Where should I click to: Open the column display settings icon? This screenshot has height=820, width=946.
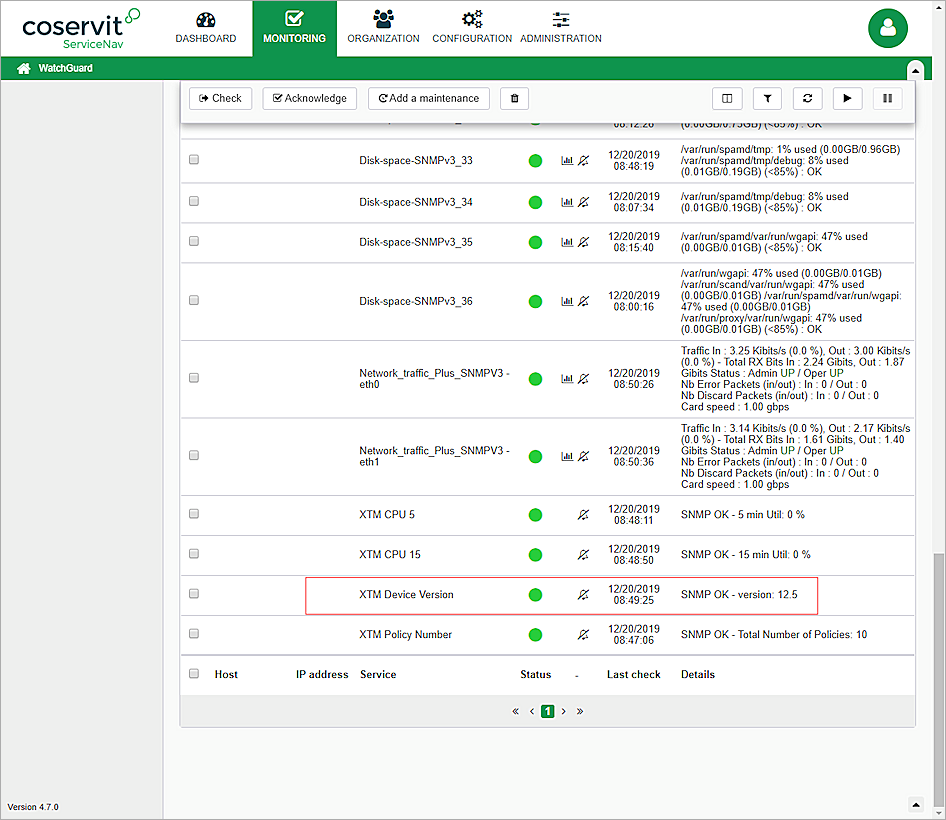[x=727, y=98]
